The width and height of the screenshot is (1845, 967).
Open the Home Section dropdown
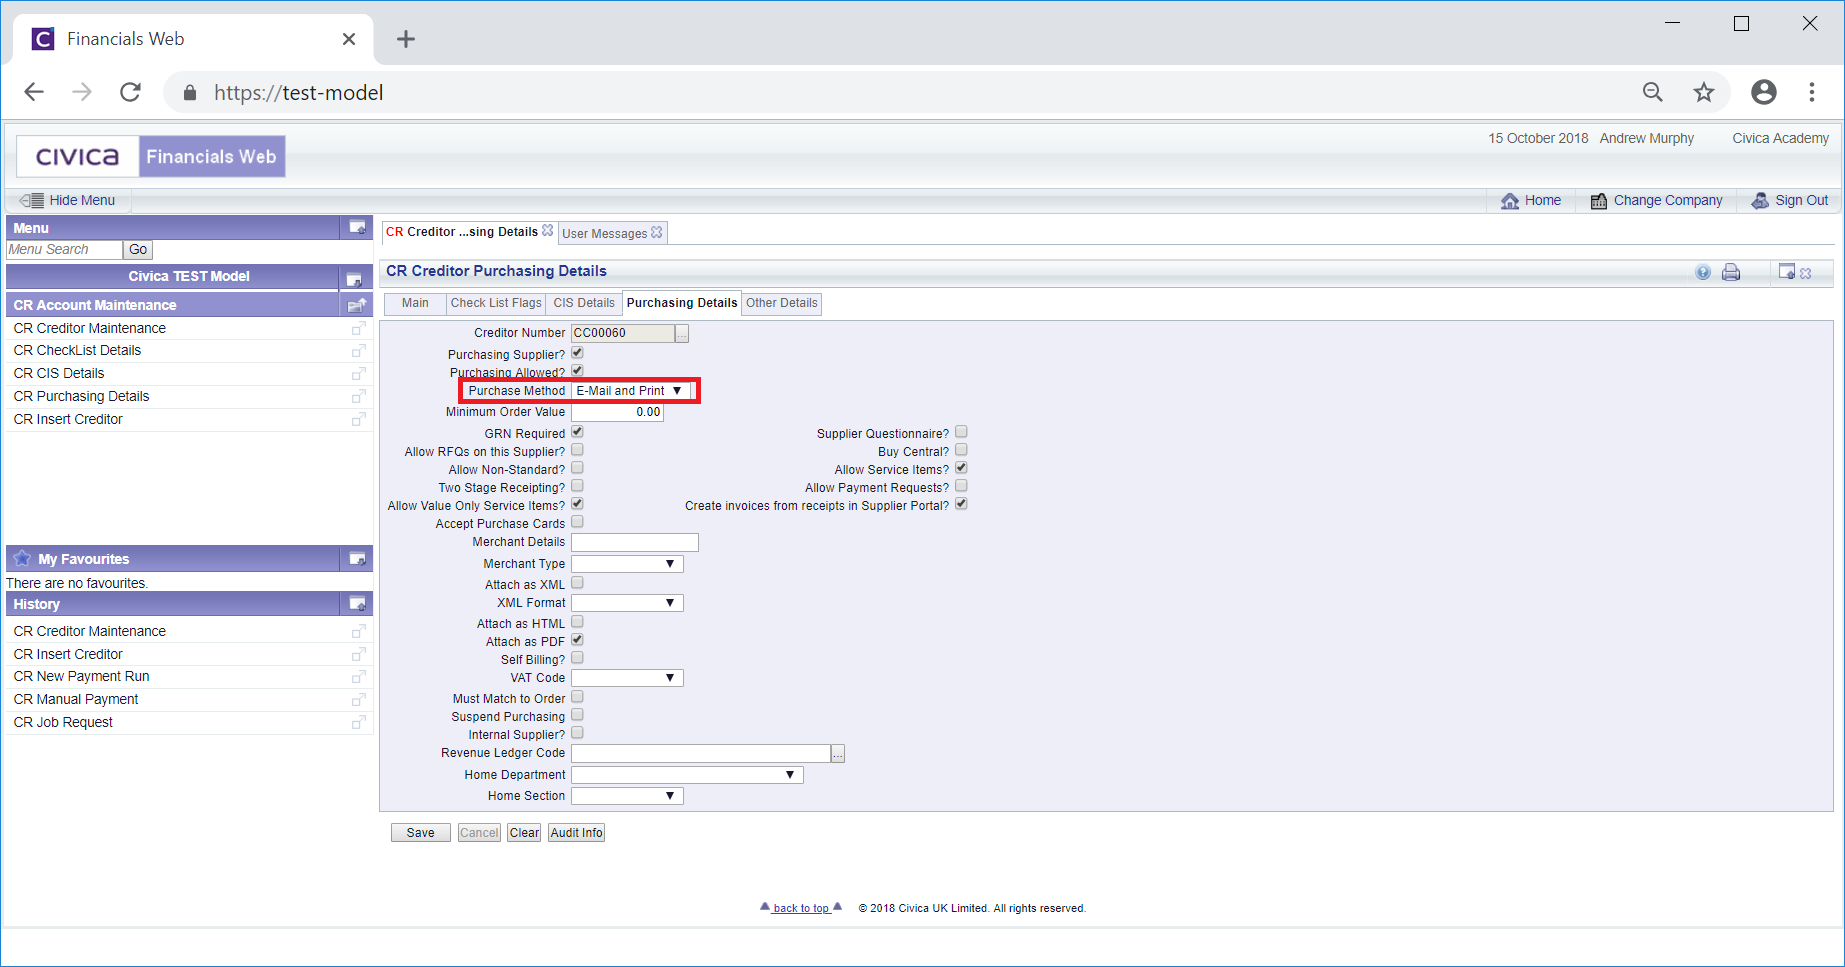(627, 796)
